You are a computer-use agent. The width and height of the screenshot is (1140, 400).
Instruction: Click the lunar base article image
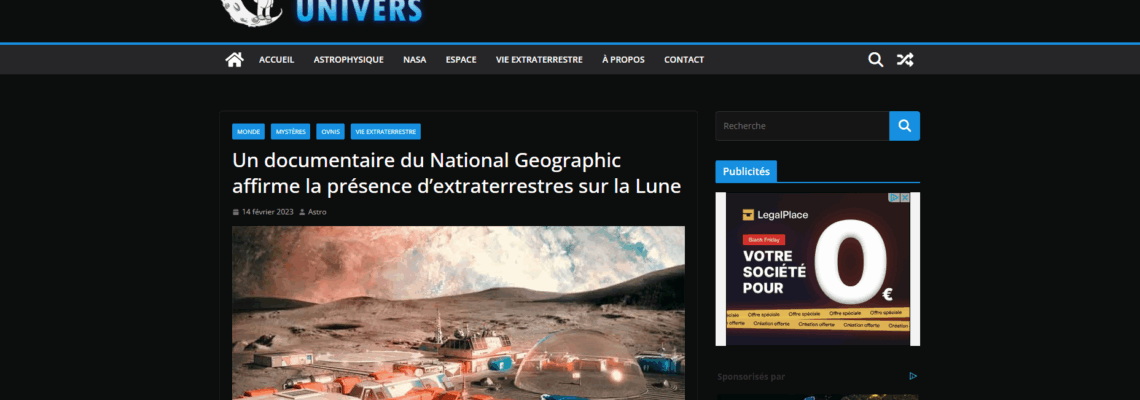(458, 313)
